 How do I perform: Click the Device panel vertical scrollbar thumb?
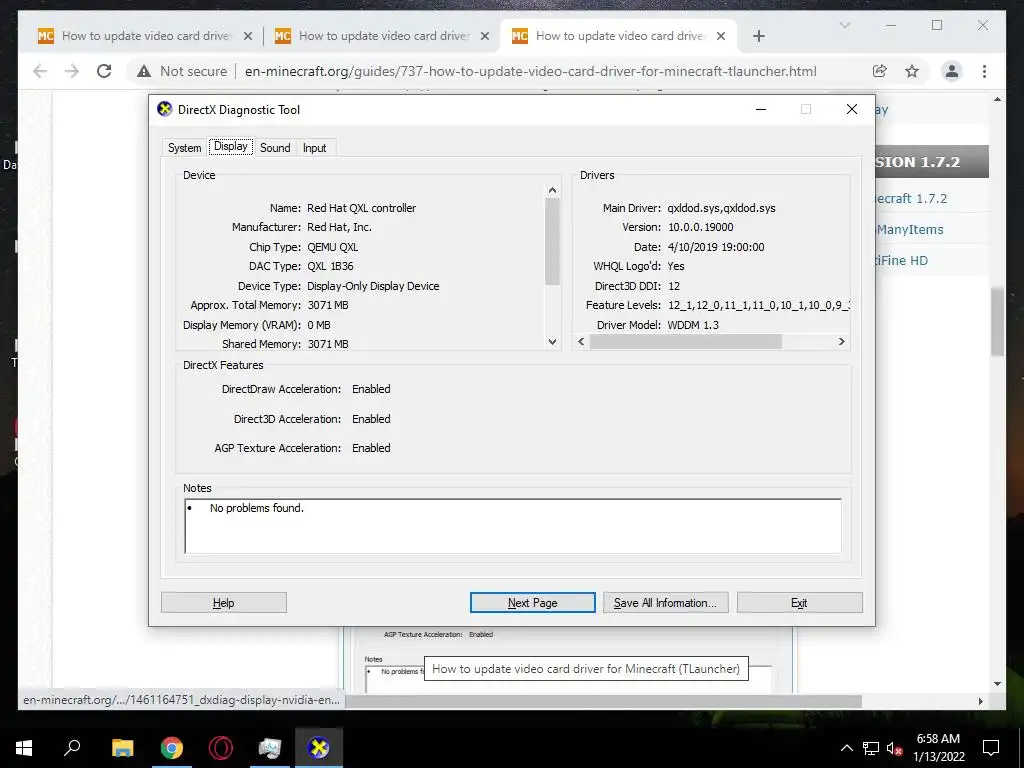click(x=552, y=241)
